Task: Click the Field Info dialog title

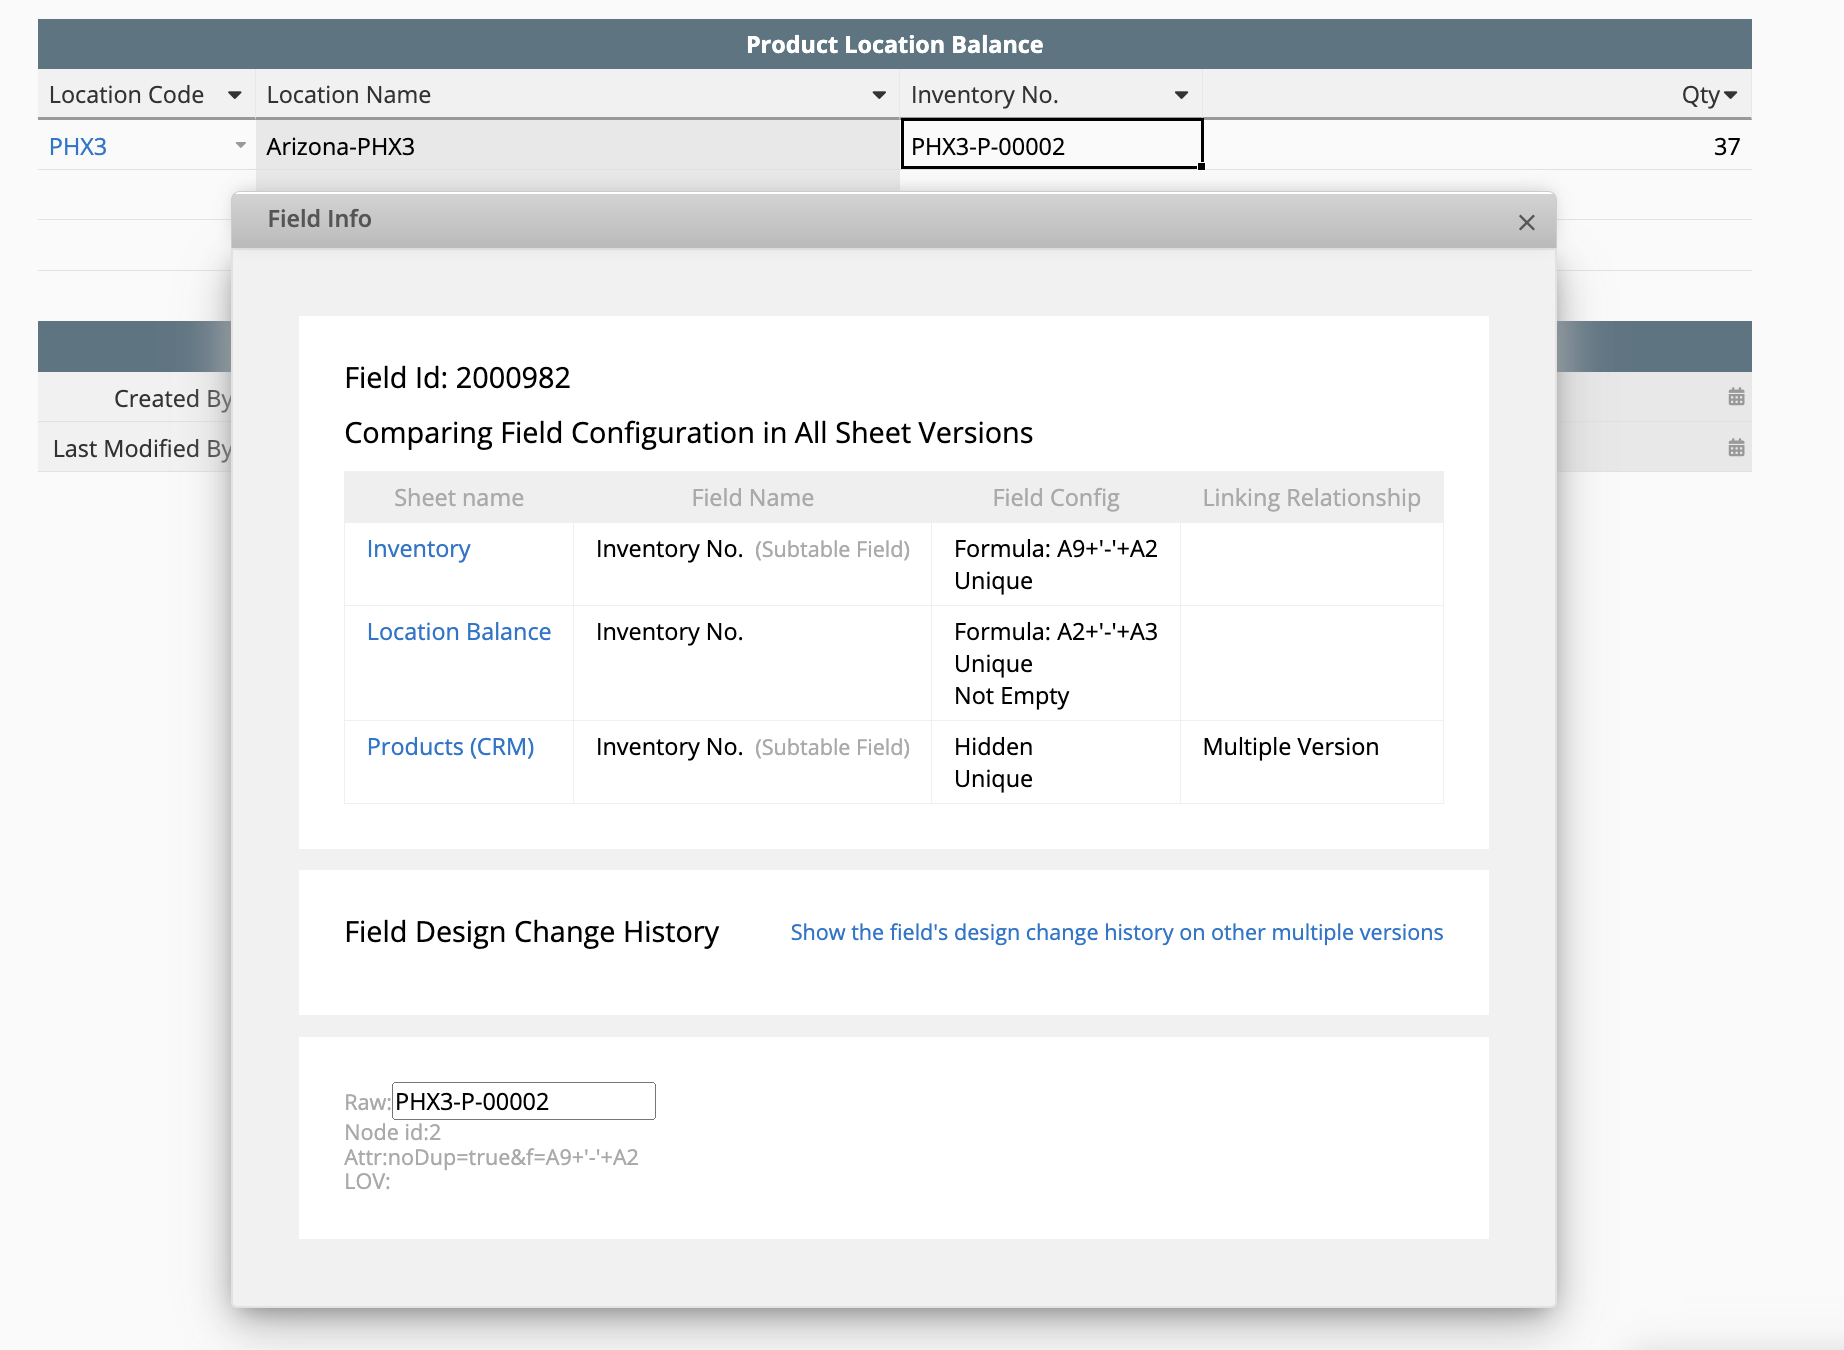Action: pos(319,219)
